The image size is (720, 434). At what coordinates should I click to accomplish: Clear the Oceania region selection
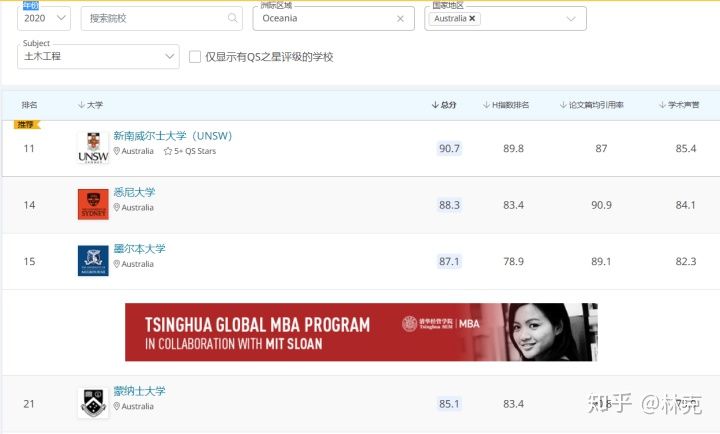coord(400,18)
